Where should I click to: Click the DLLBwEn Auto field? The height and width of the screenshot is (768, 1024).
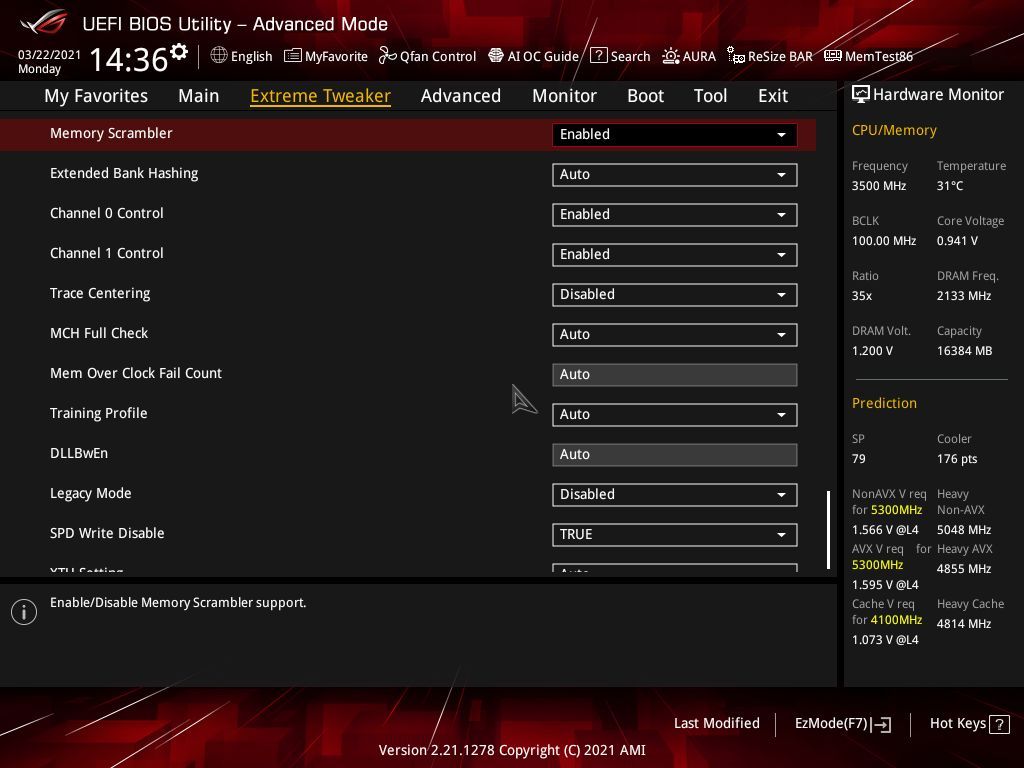coord(675,455)
